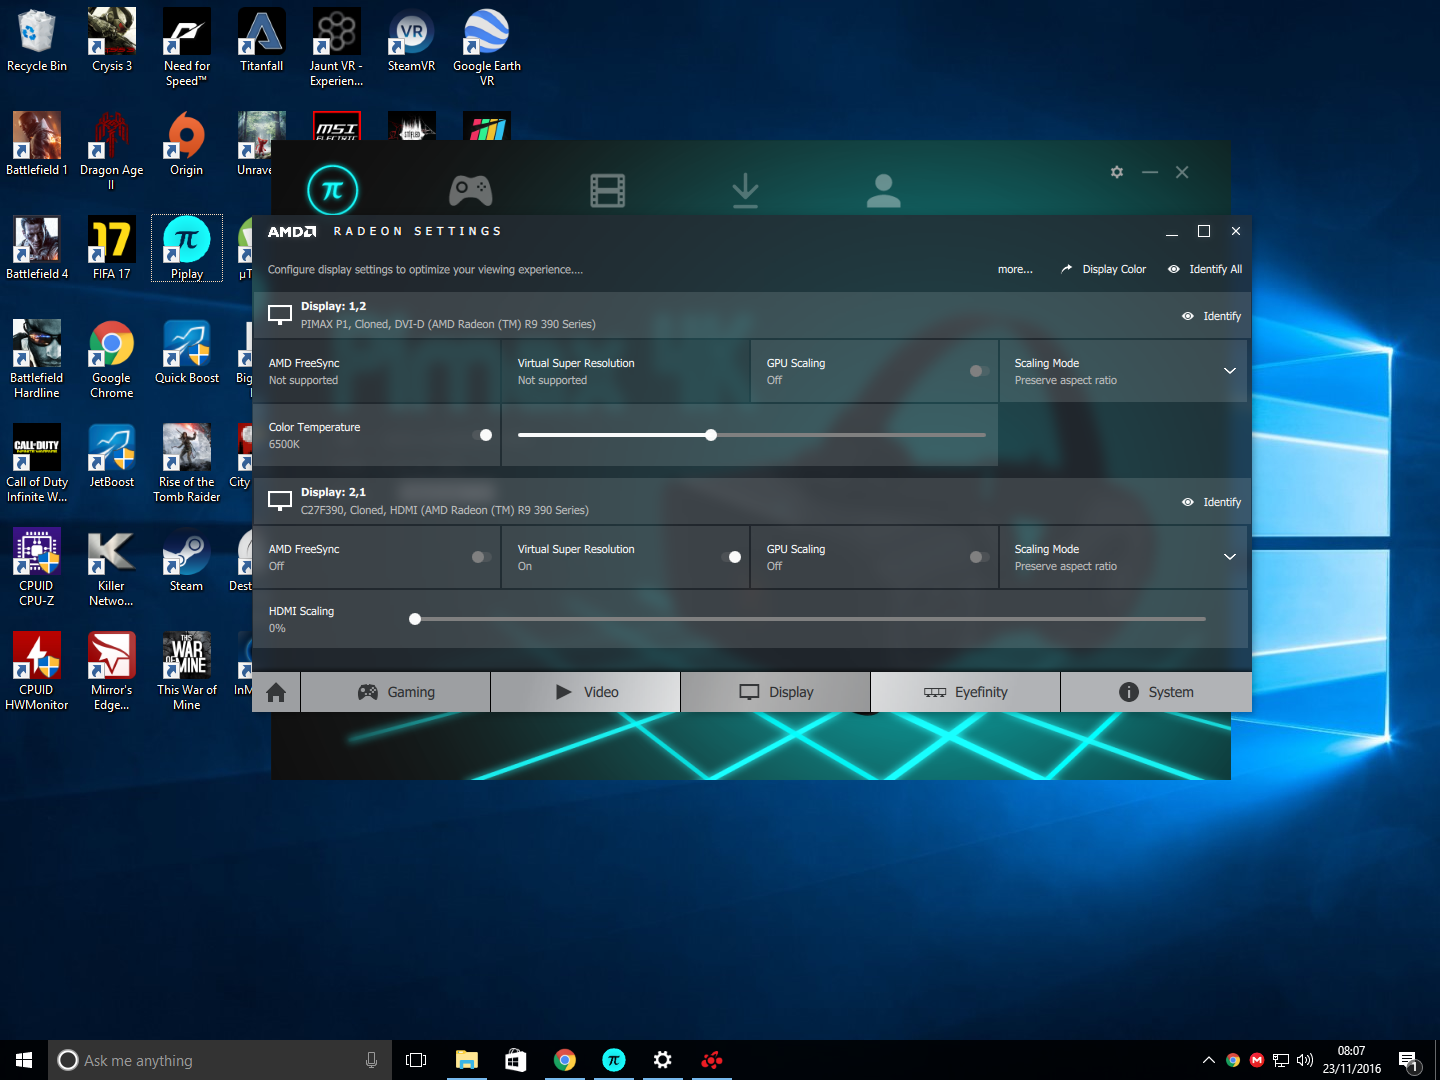Open This War of Mine shortcut
Screen dimensions: 1440x1080
187,671
